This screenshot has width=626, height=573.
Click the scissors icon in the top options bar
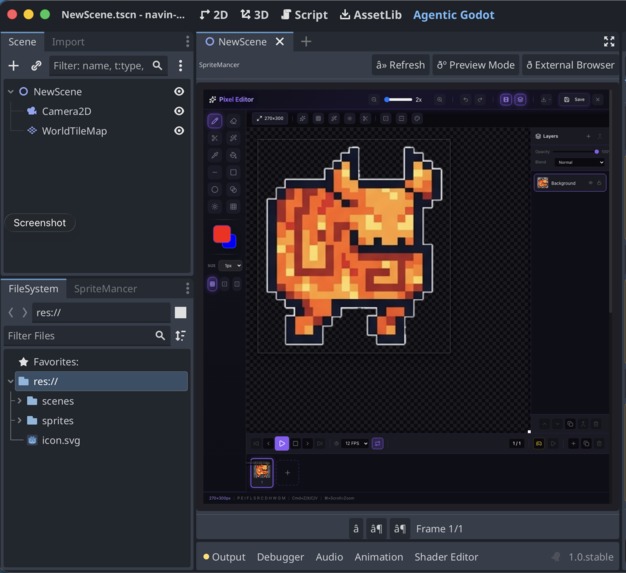tap(365, 118)
